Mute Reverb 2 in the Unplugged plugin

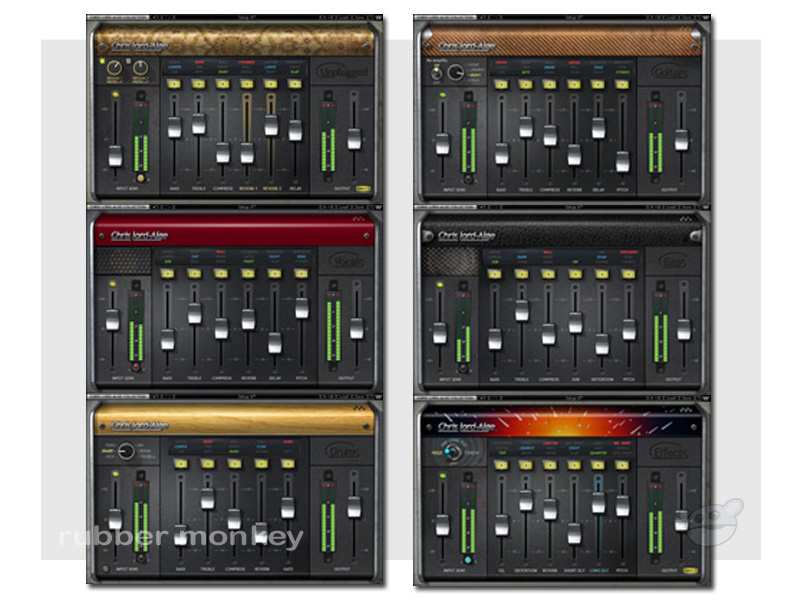271,97
